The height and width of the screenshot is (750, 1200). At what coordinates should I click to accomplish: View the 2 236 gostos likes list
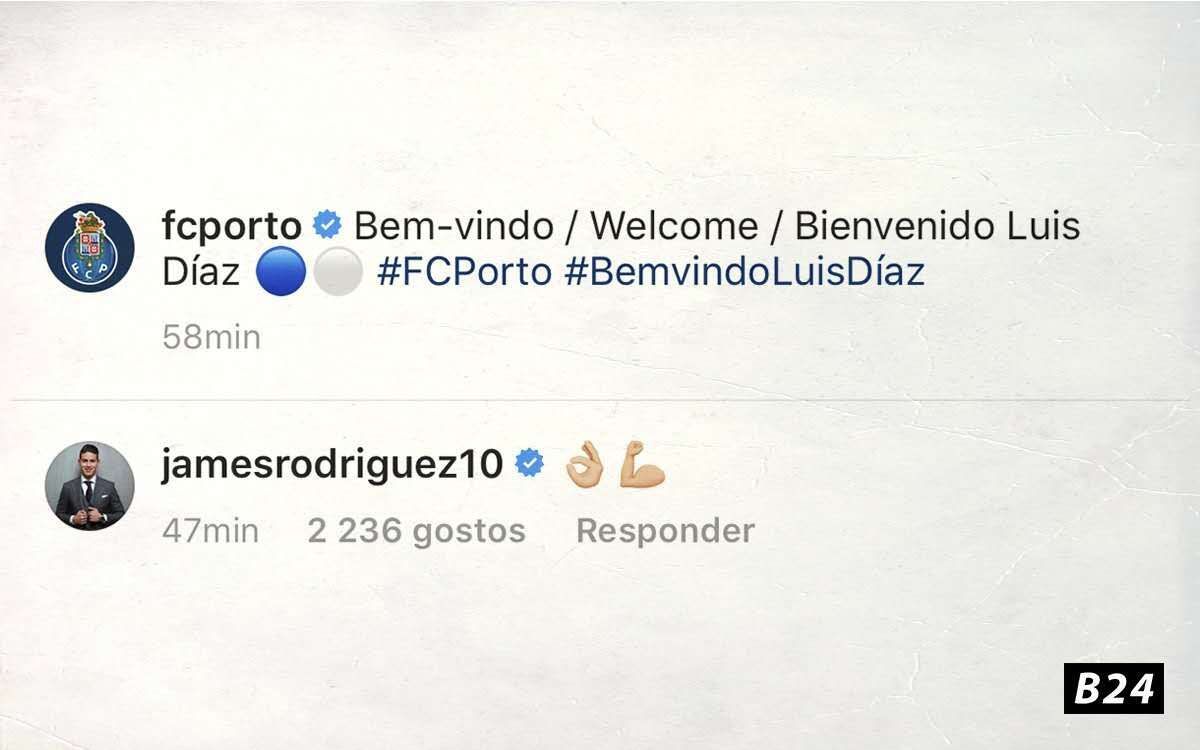416,531
